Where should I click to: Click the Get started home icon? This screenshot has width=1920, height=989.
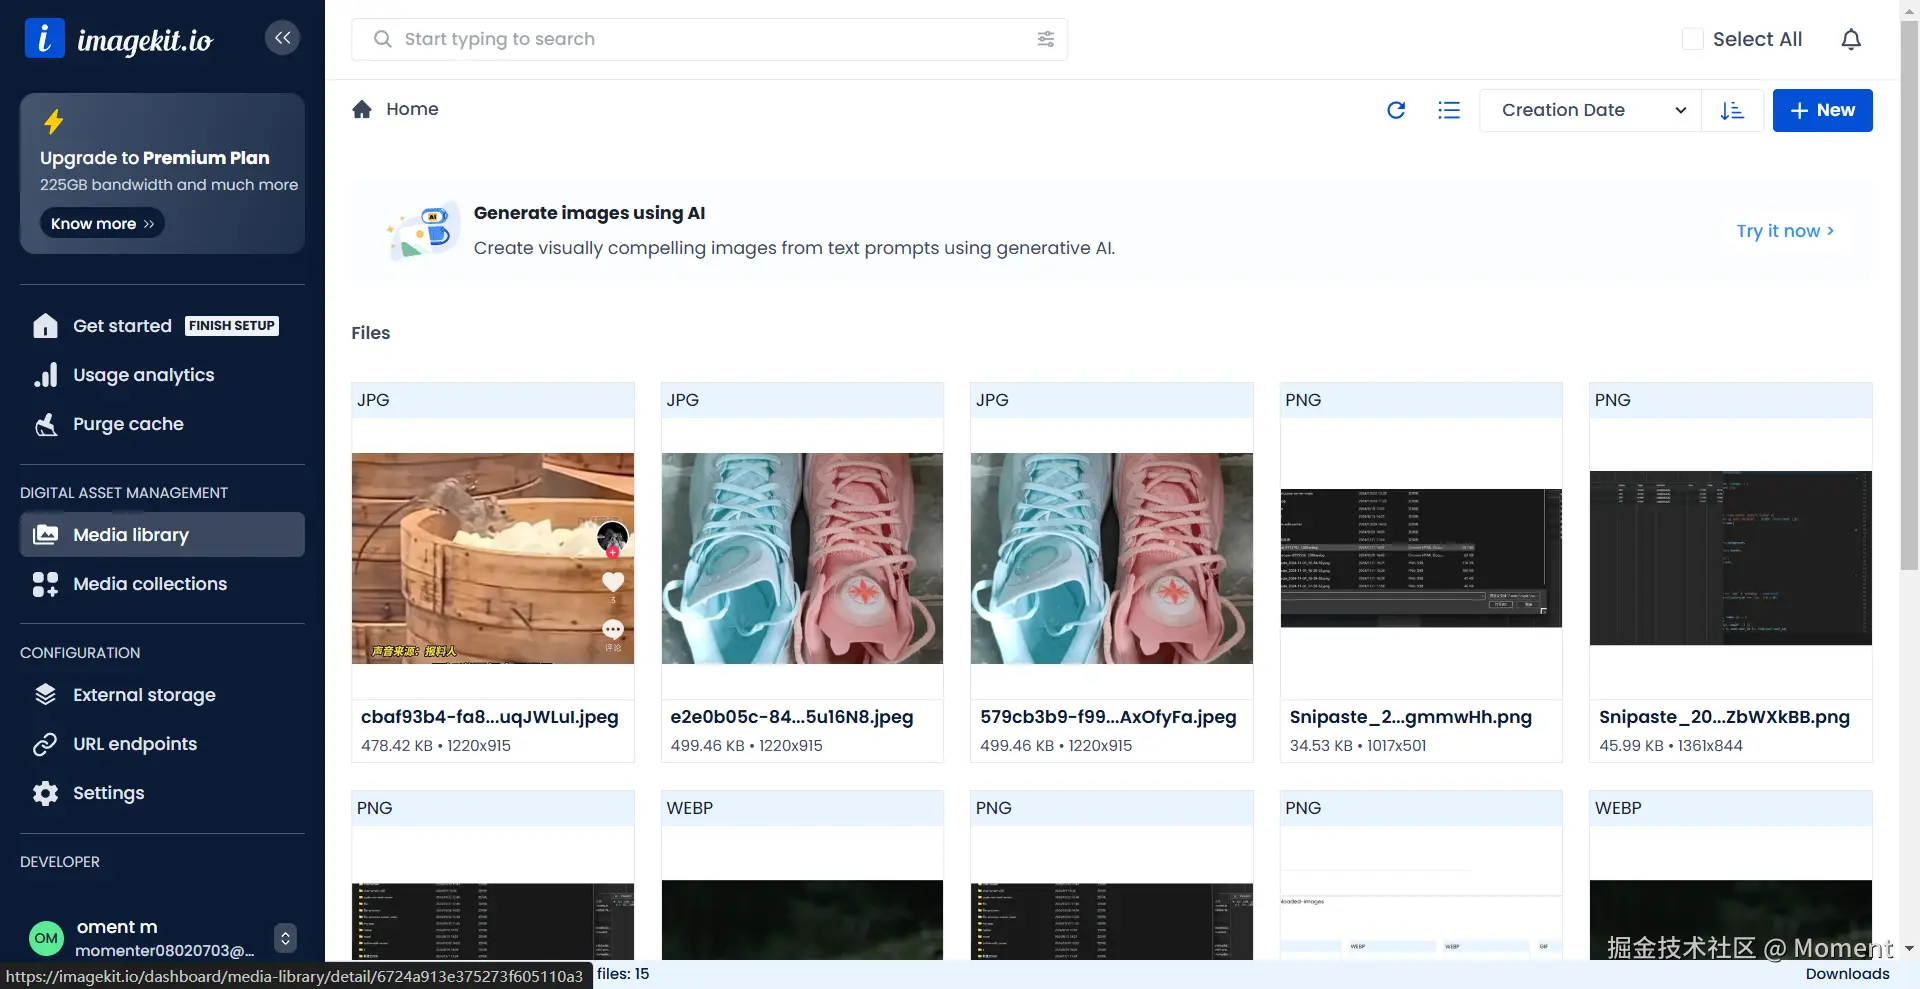pos(45,326)
